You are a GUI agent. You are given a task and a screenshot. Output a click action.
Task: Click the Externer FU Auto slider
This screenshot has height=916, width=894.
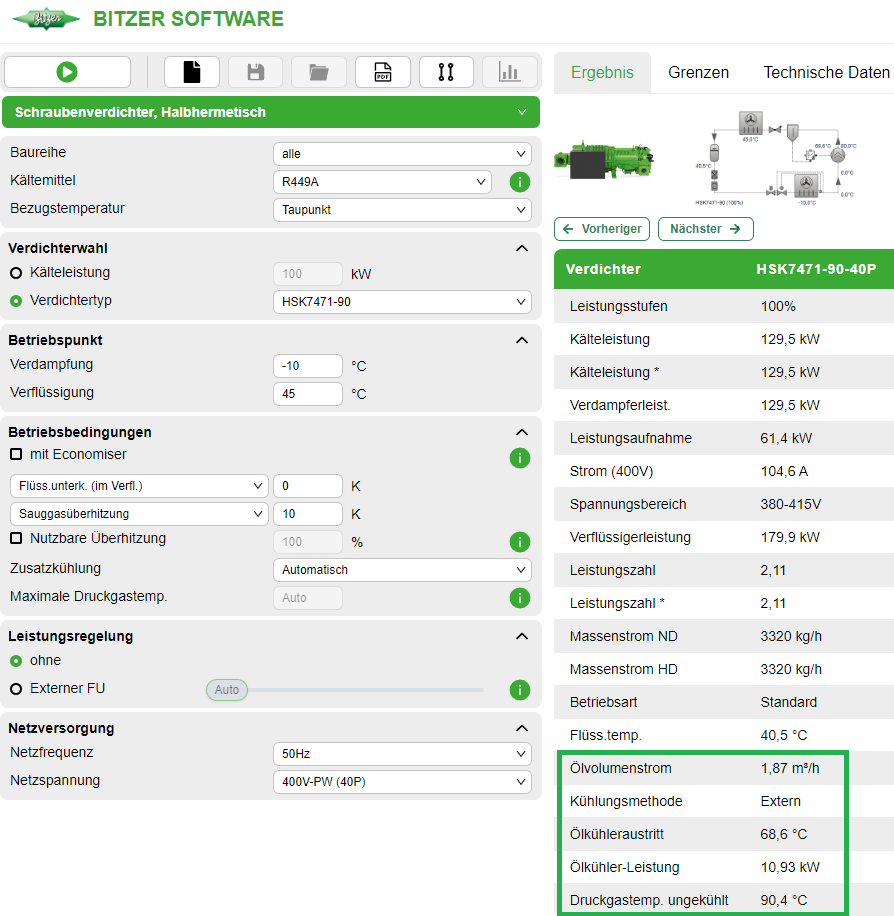pyautogui.click(x=227, y=690)
